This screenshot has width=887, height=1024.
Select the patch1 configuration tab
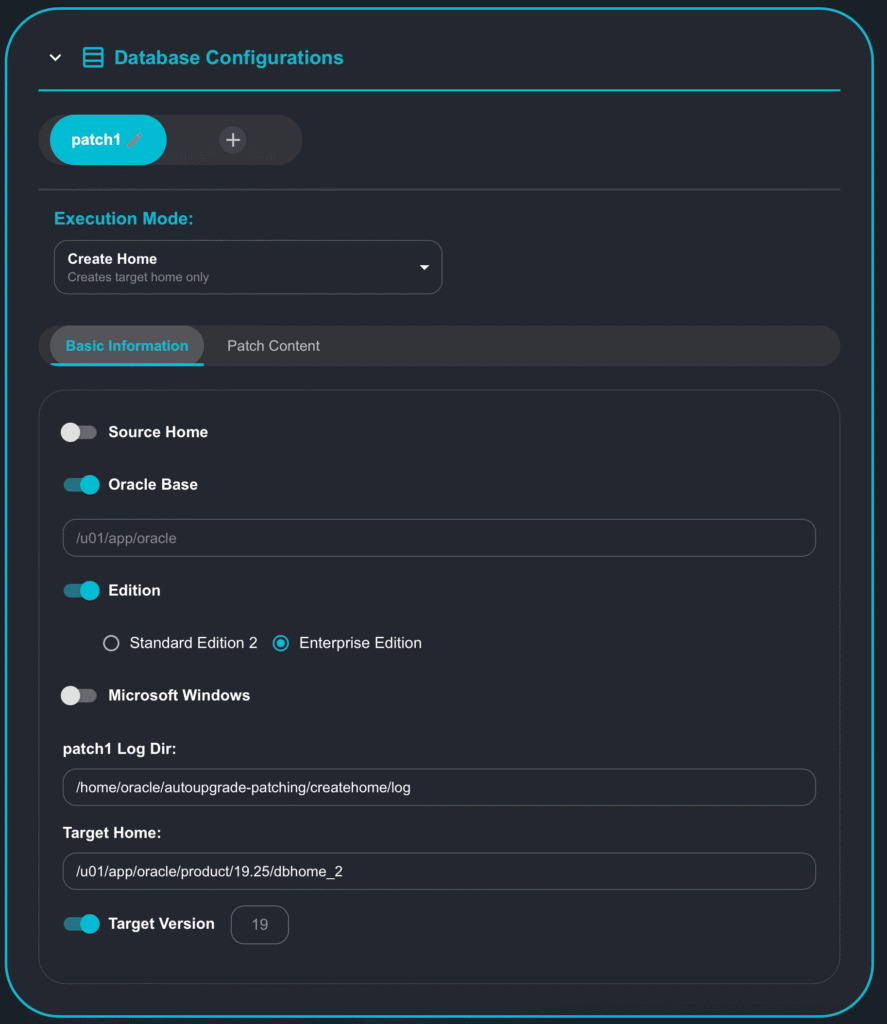[95, 140]
